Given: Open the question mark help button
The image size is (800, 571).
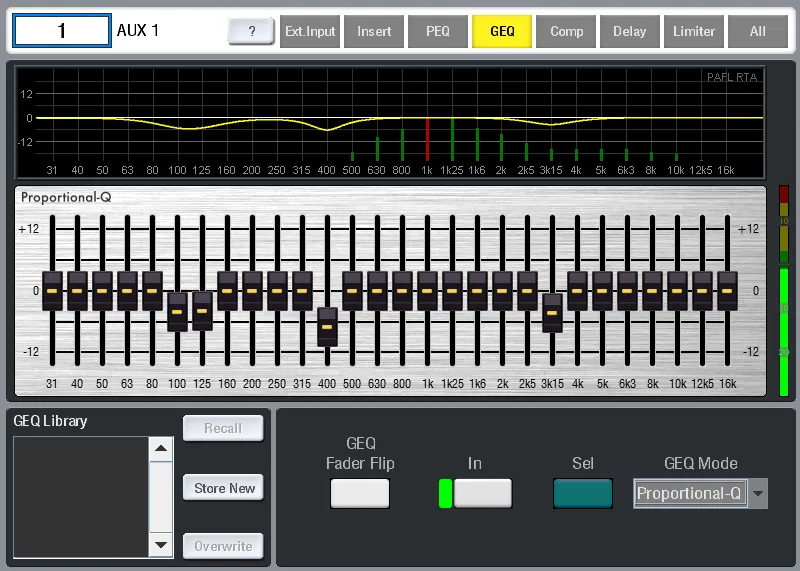Looking at the screenshot, I should click(x=251, y=31).
